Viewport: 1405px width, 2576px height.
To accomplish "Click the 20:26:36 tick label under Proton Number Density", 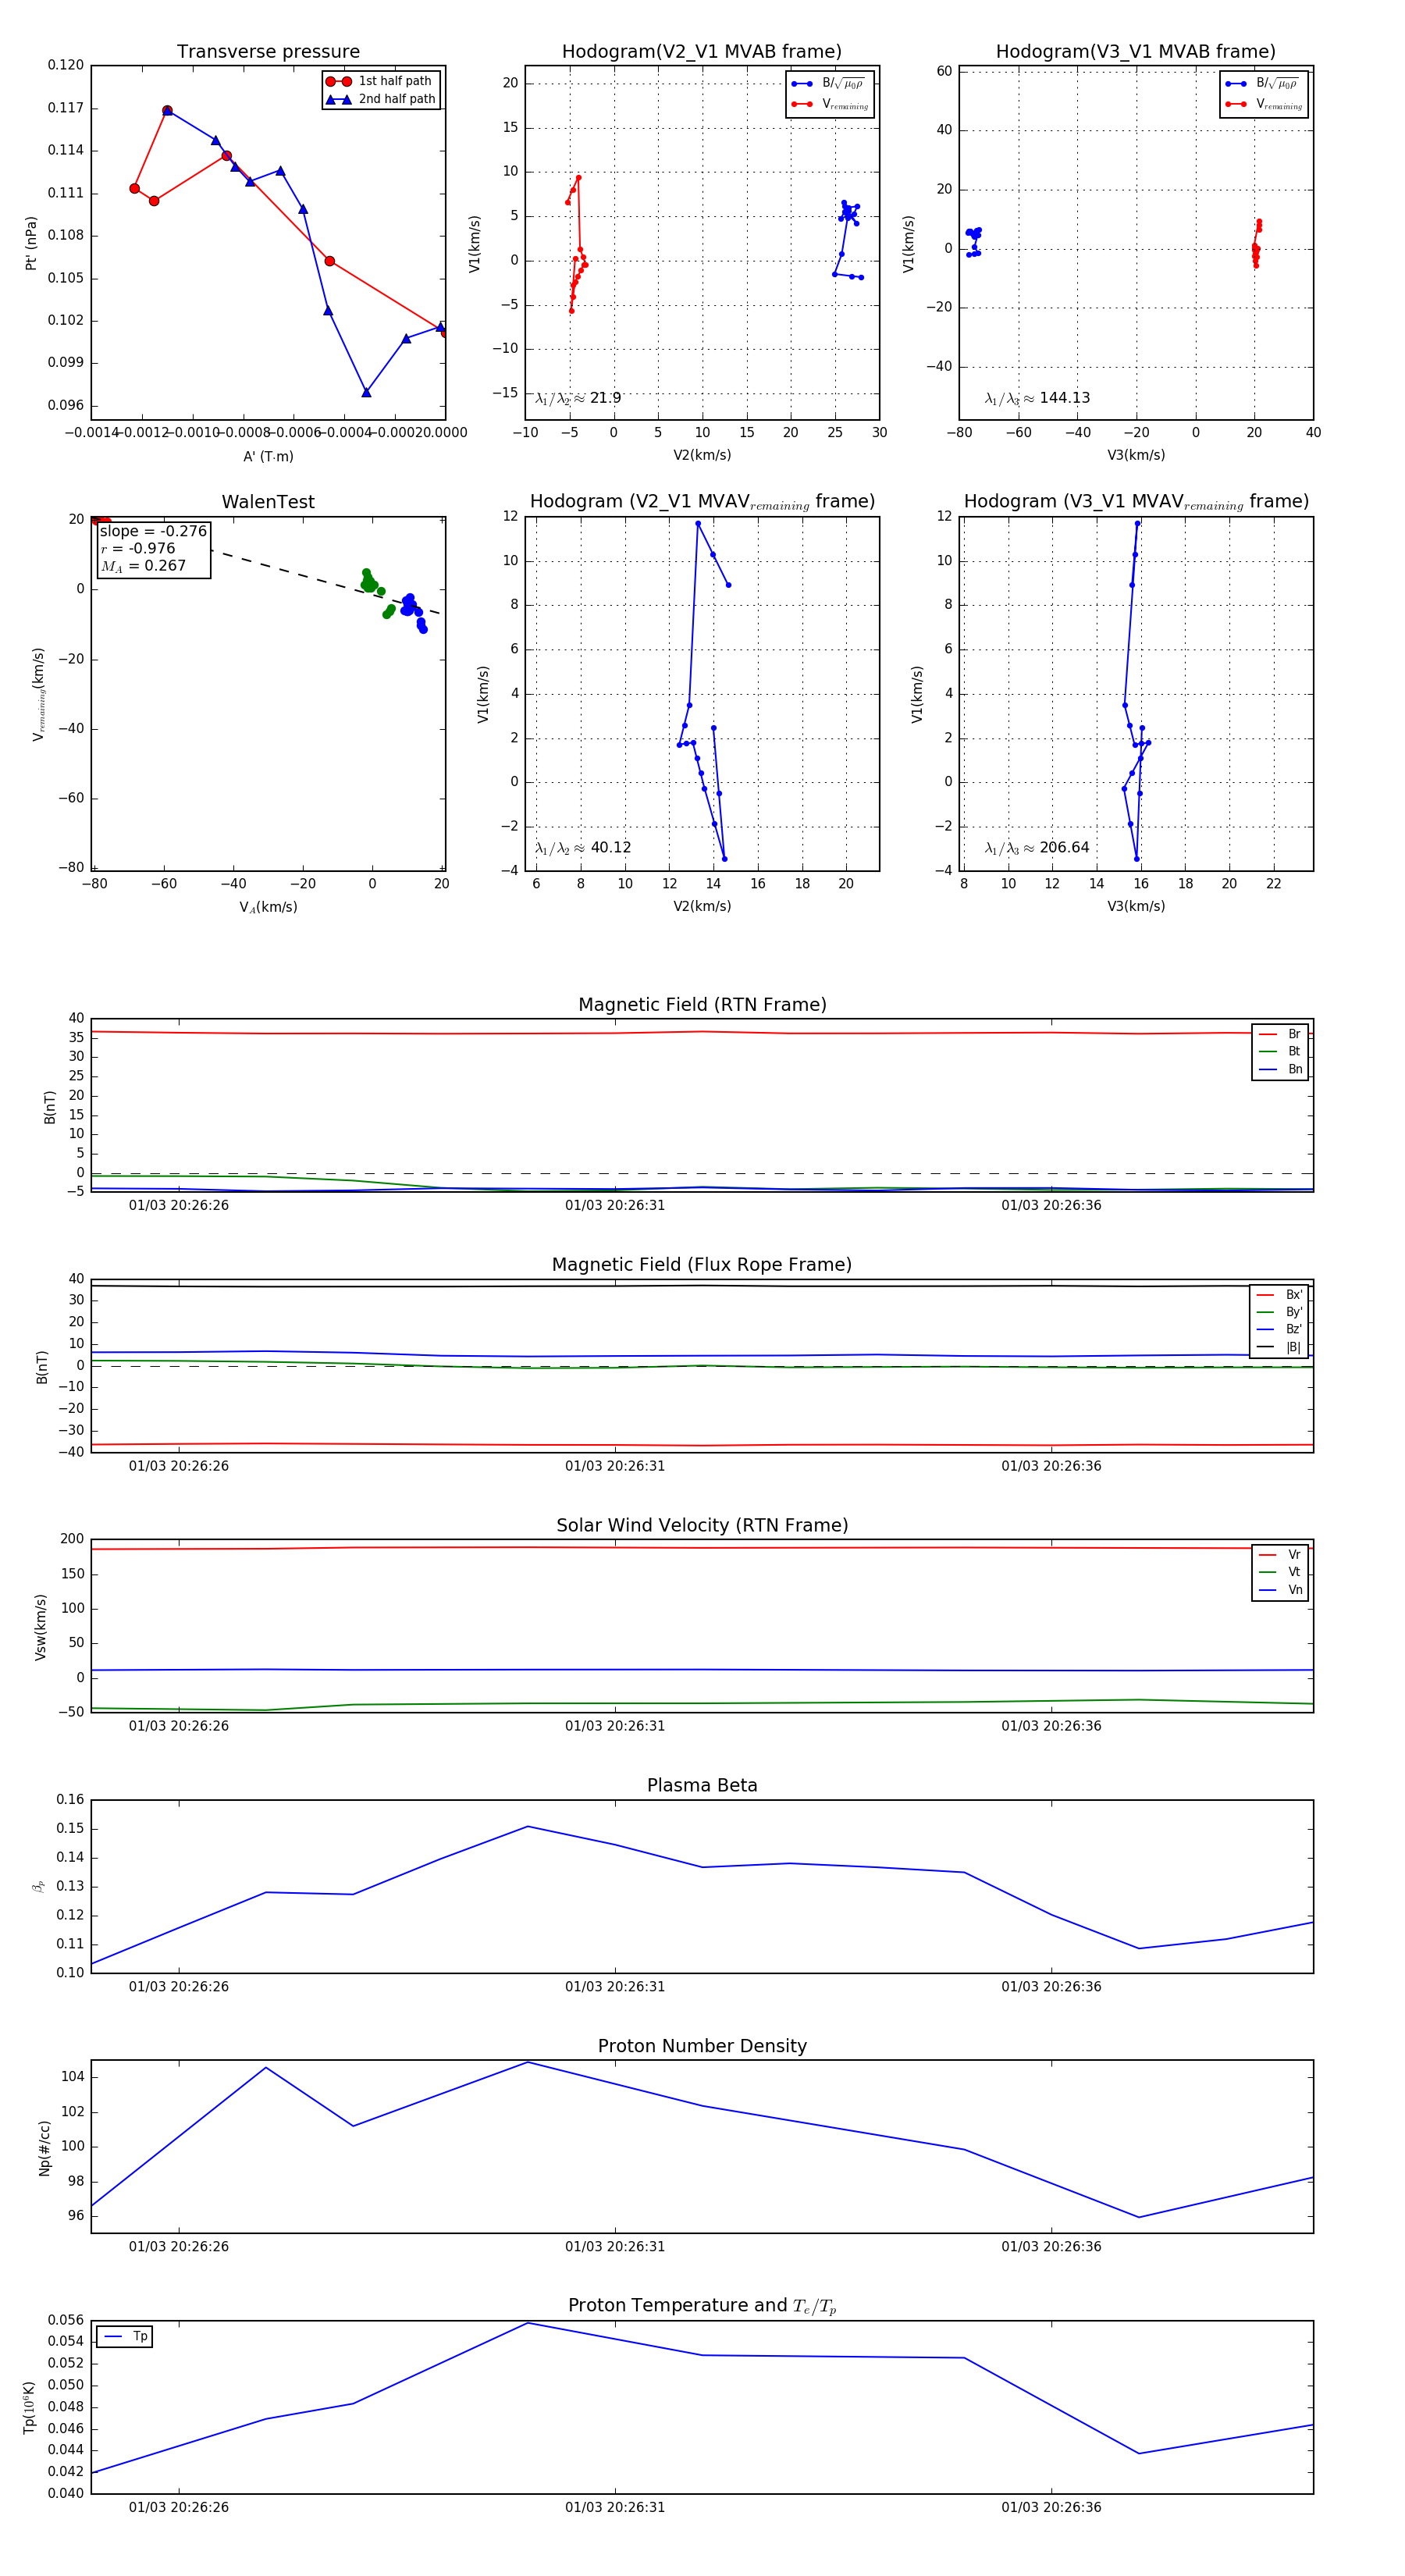I will pyautogui.click(x=1051, y=2247).
